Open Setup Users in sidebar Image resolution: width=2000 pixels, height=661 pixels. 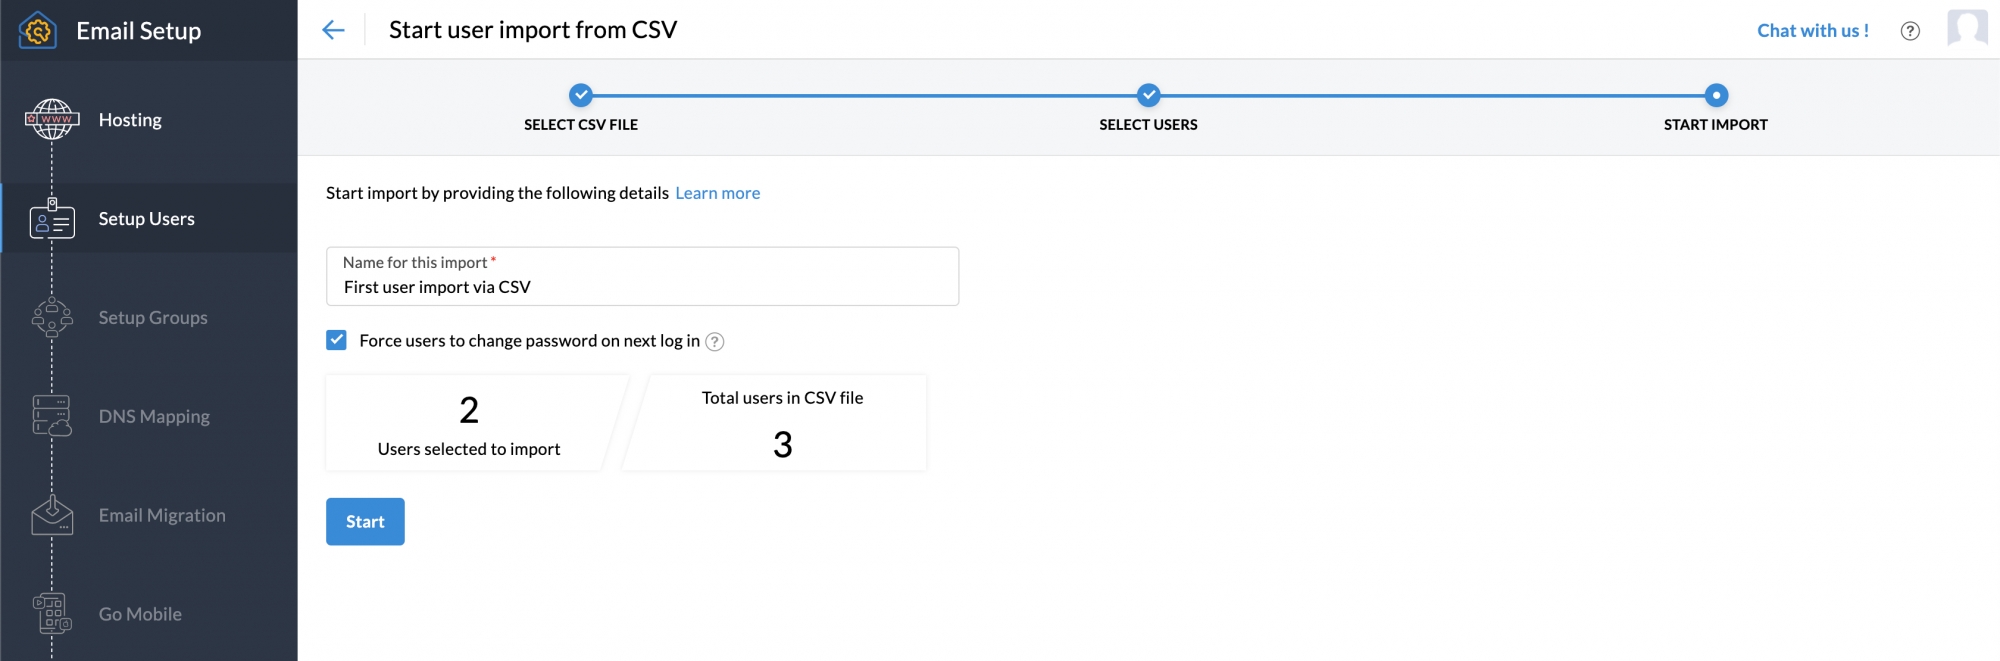click(x=146, y=219)
